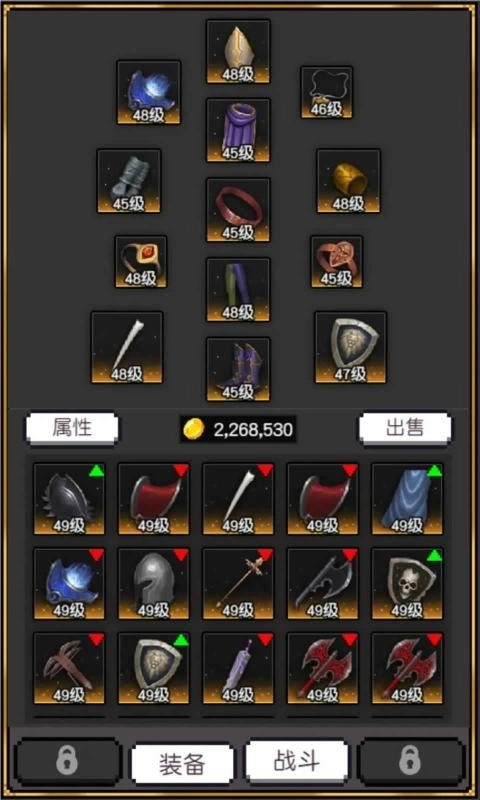Click the locked left bottom tab
Viewport: 480px width, 800px height.
68,761
